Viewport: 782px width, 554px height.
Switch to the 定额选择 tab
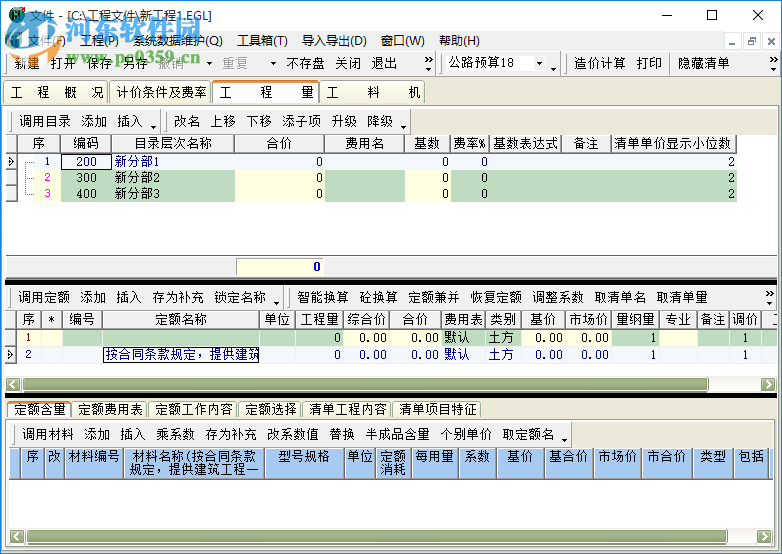pos(271,409)
